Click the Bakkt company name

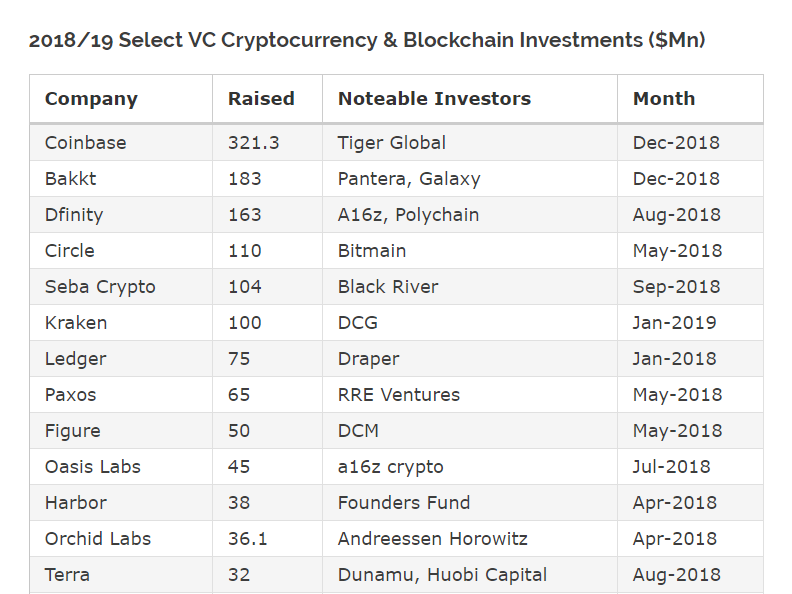(70, 179)
